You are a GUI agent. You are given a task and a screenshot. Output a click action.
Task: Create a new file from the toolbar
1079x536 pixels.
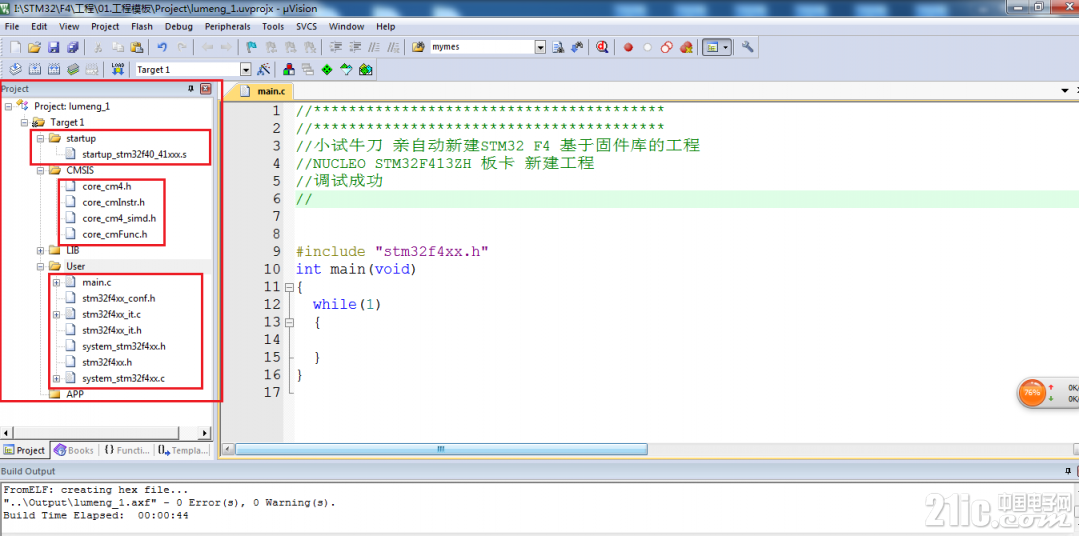click(x=15, y=47)
